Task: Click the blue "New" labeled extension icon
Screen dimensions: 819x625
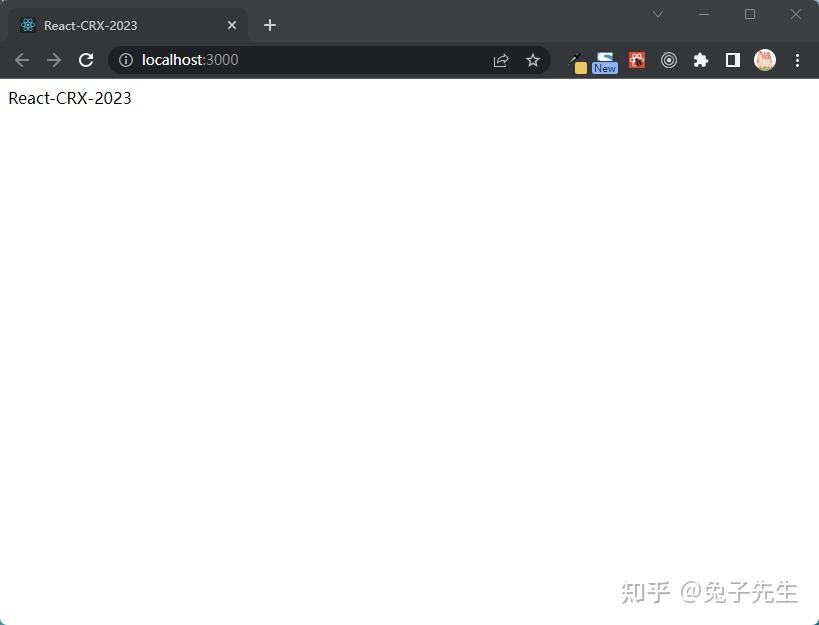Action: [605, 60]
